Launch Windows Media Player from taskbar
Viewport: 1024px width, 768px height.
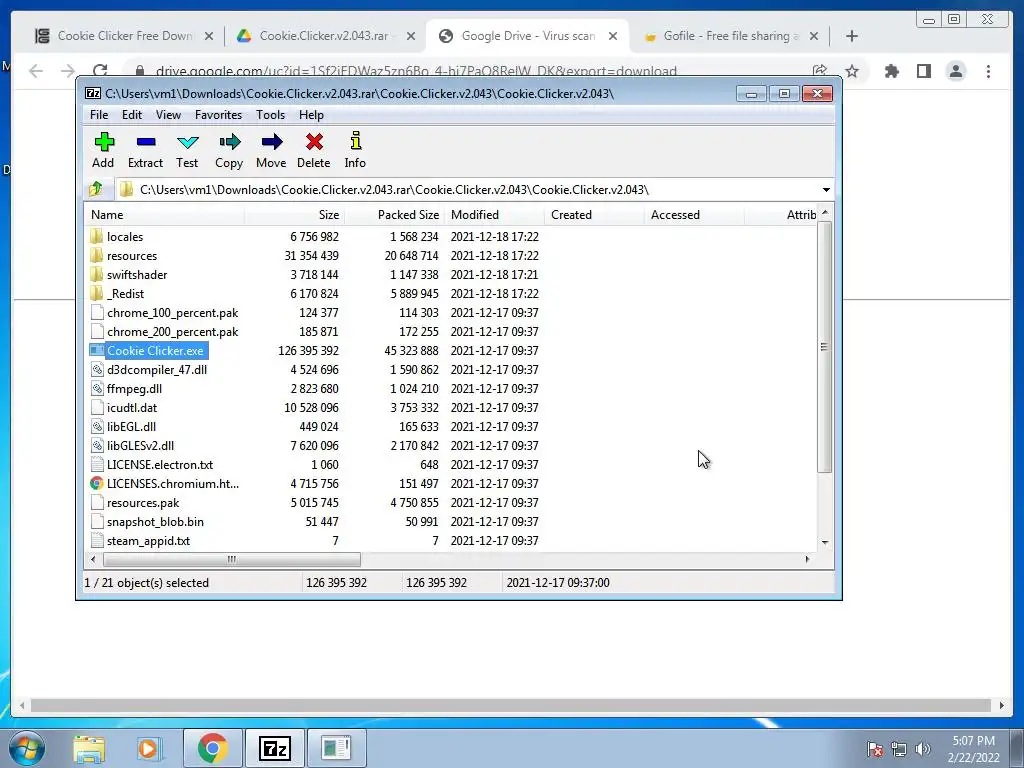tap(148, 748)
